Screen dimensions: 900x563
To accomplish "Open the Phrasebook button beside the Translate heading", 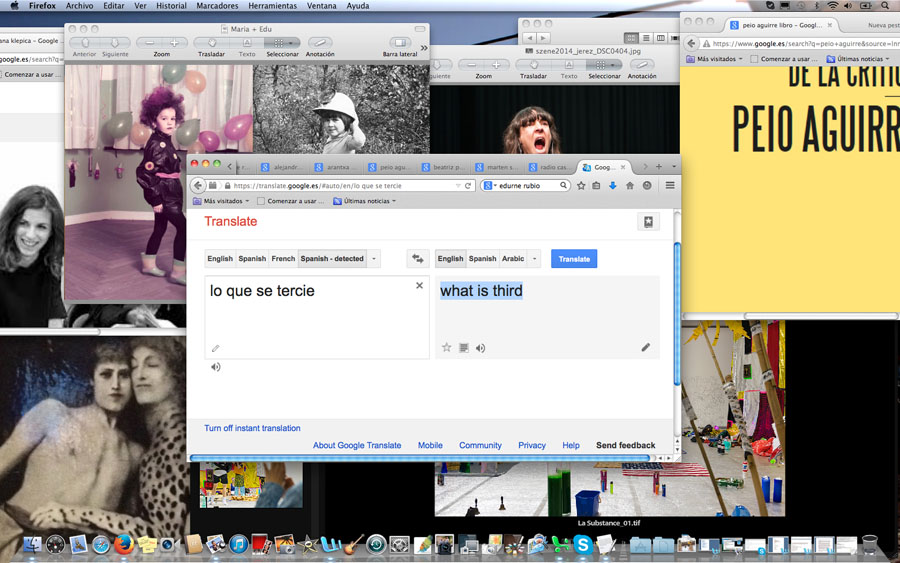I will 649,222.
